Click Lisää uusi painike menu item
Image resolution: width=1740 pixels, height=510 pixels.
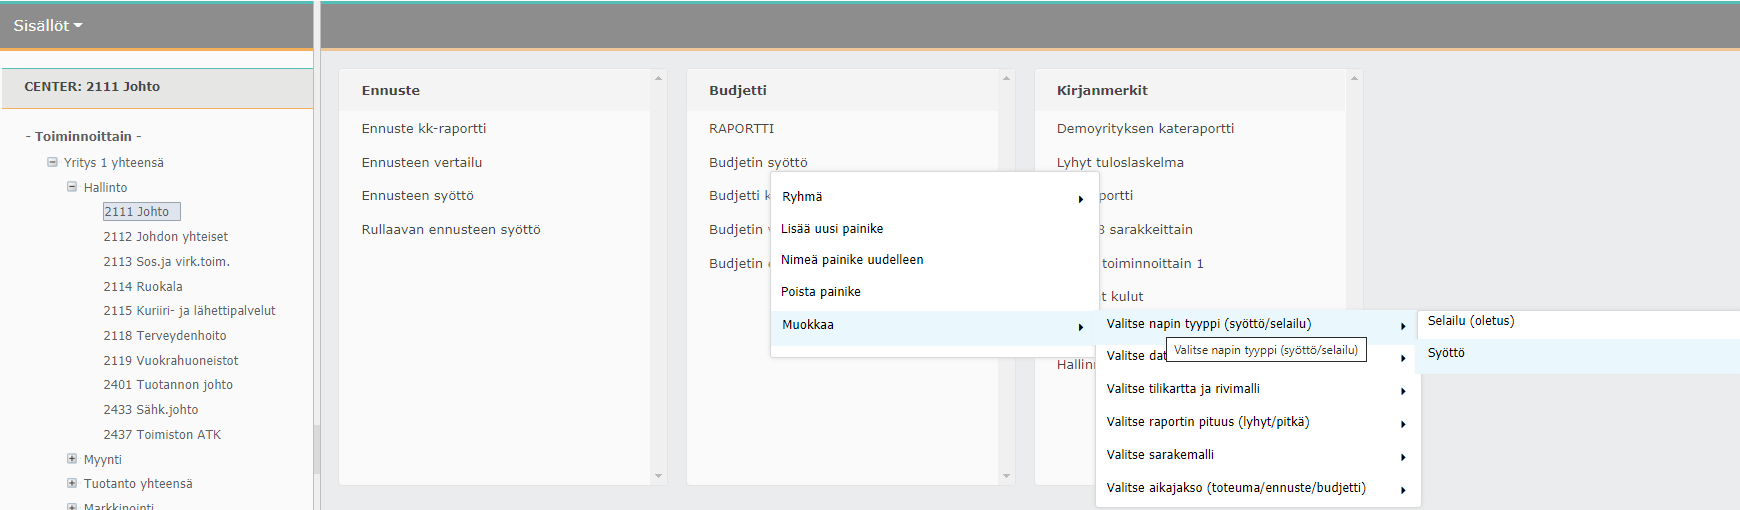(x=832, y=229)
